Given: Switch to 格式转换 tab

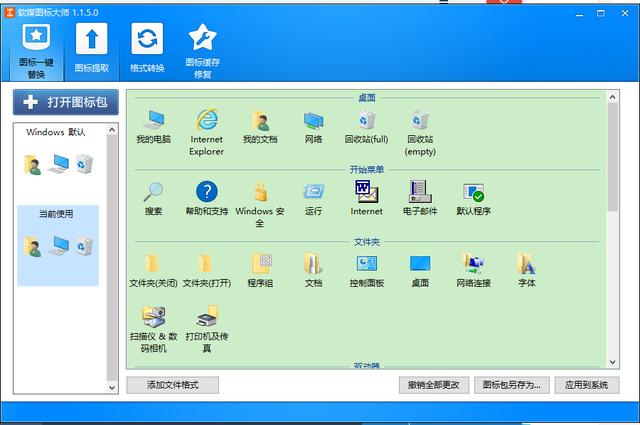Looking at the screenshot, I should click(x=147, y=50).
